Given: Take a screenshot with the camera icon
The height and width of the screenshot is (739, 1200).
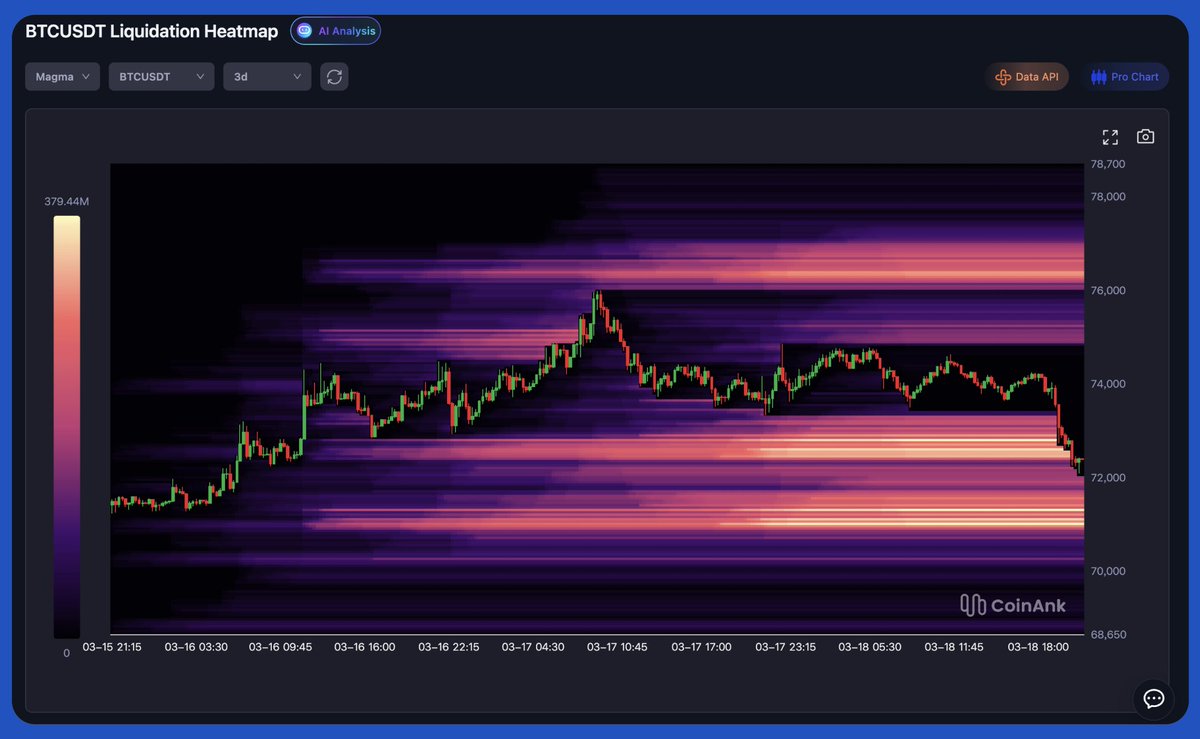Looking at the screenshot, I should [x=1145, y=137].
